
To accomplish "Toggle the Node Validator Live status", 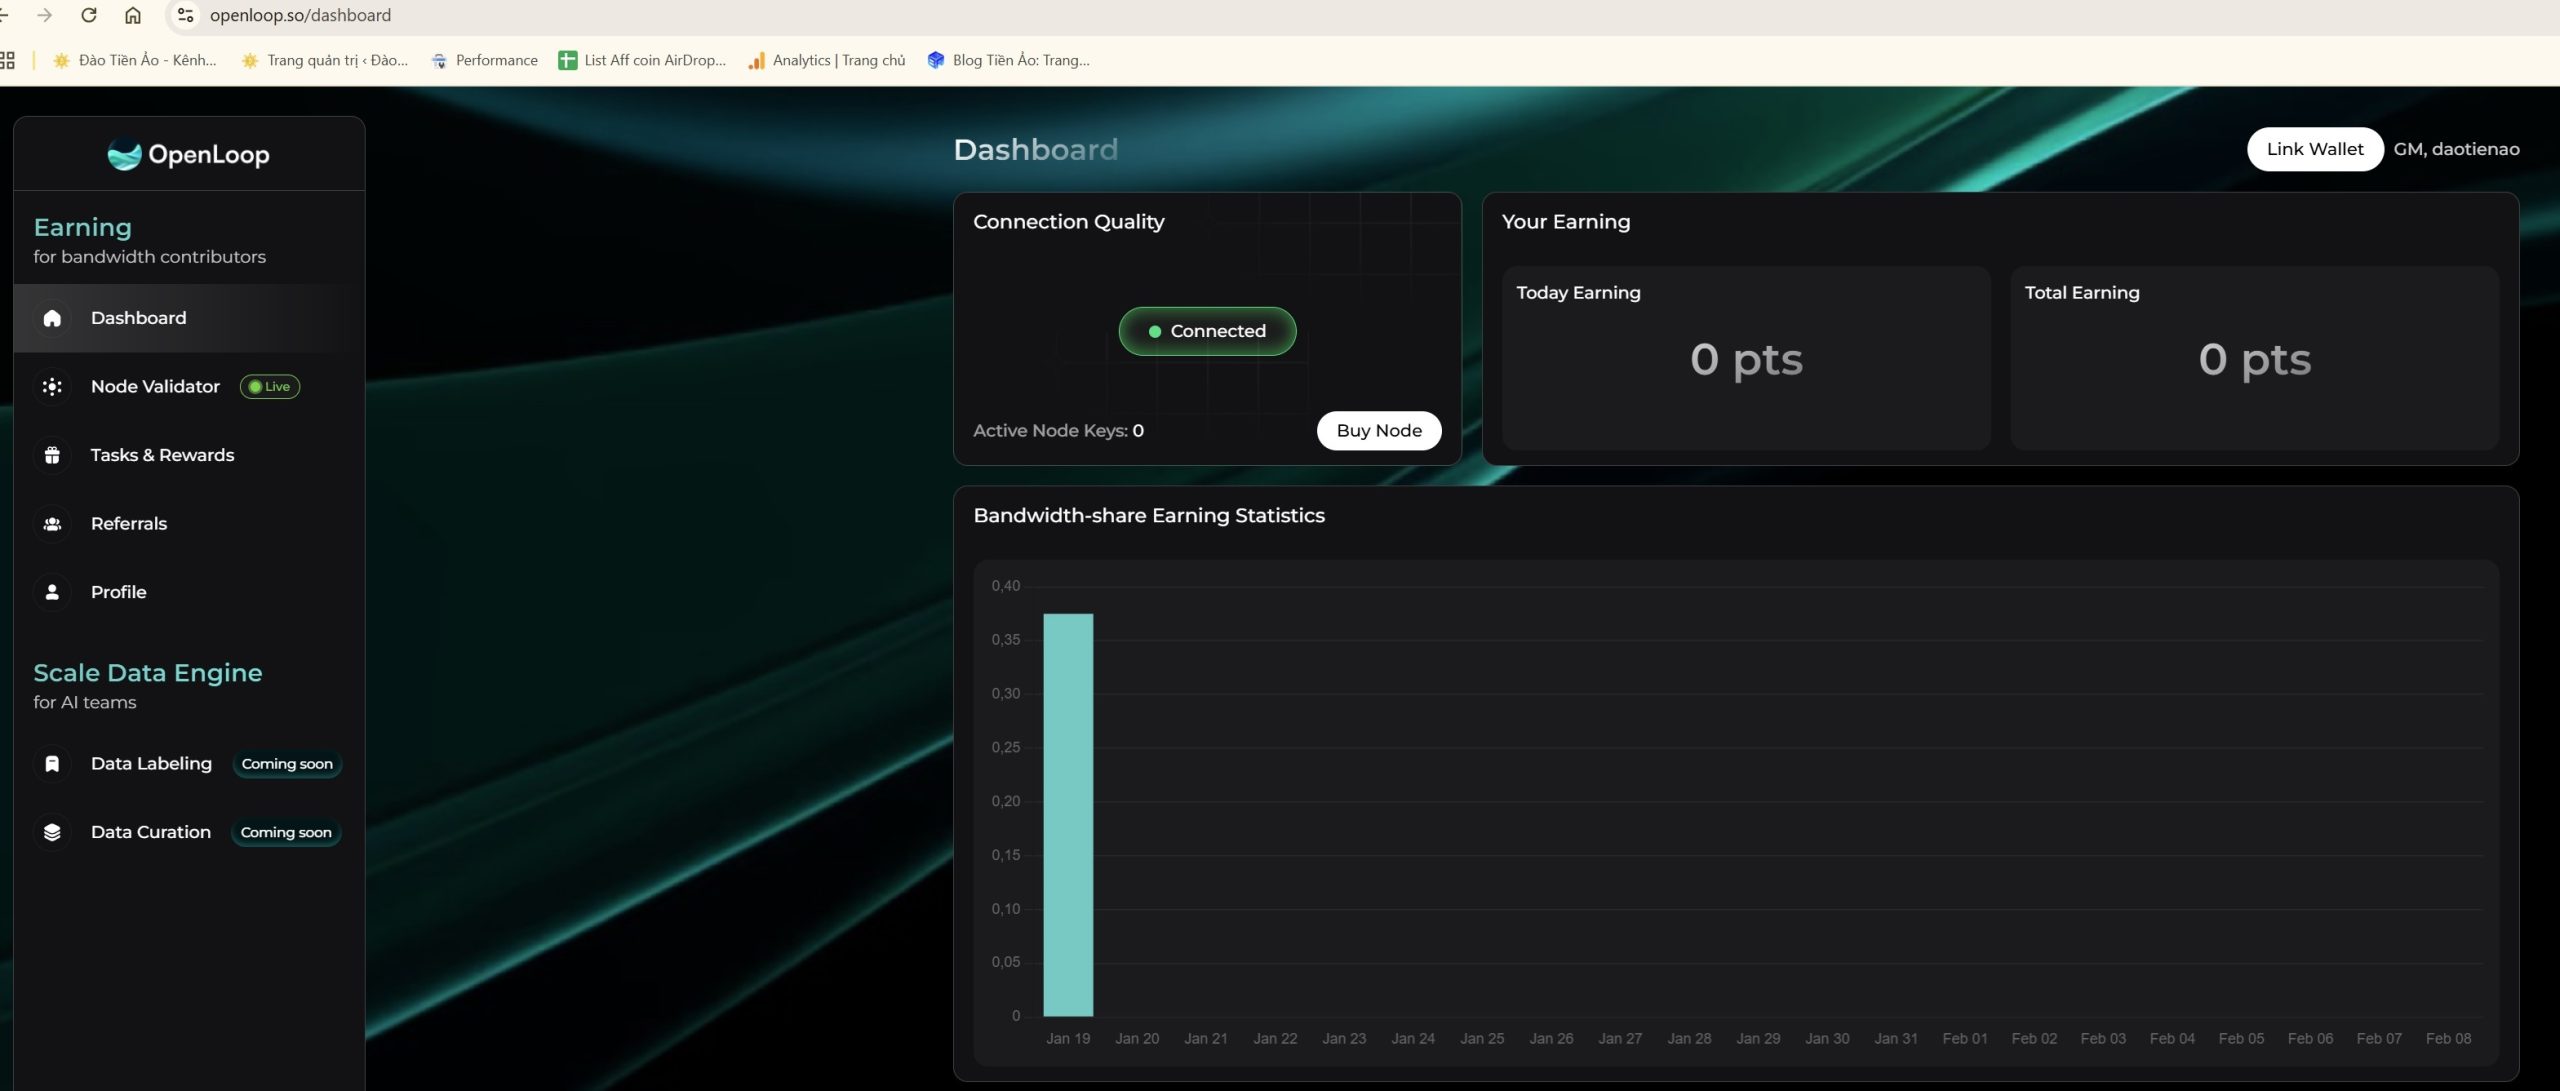I will click(268, 387).
